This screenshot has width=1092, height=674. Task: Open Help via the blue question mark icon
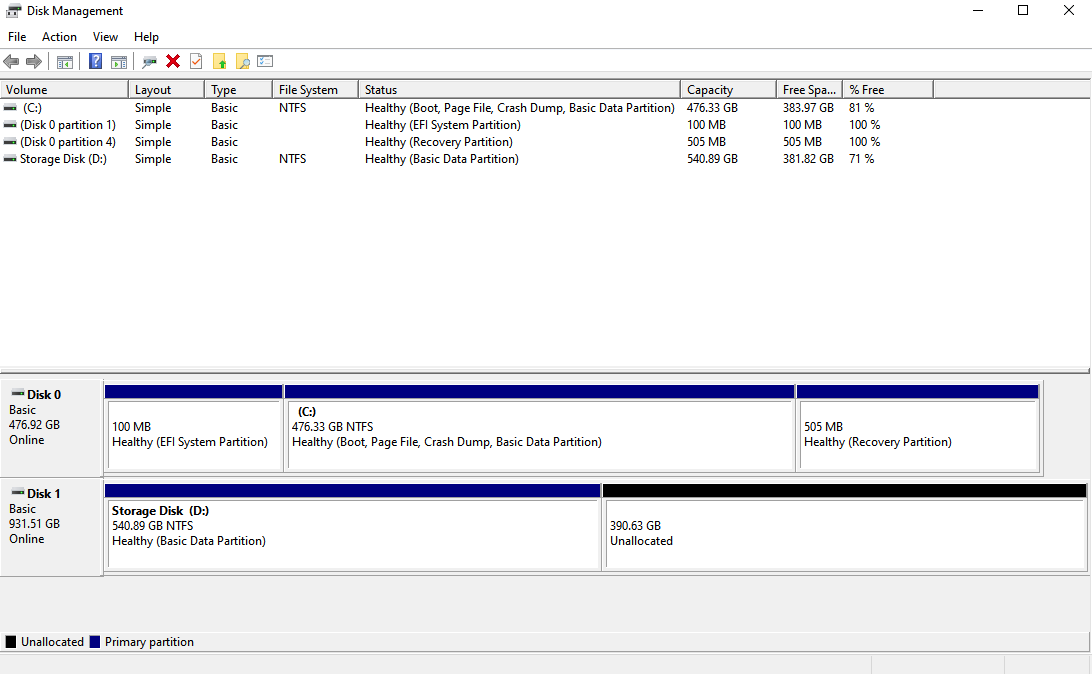click(95, 61)
